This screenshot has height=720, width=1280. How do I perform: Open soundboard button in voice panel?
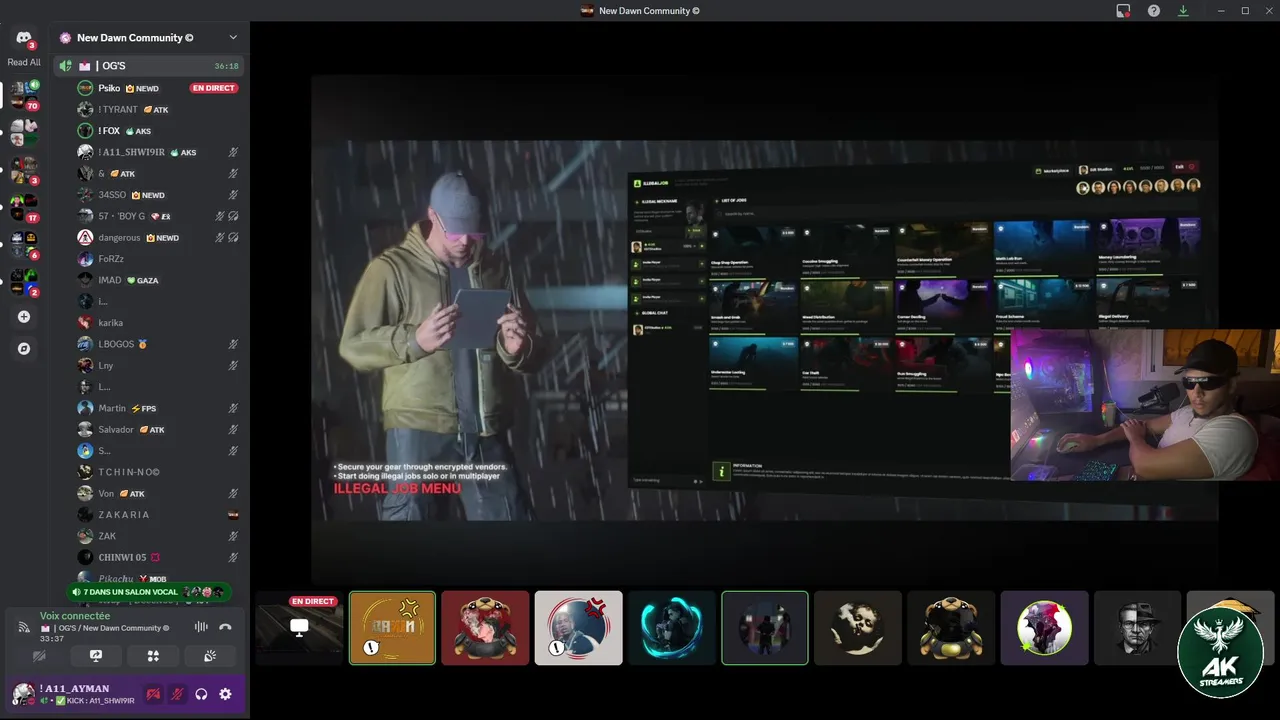point(210,656)
